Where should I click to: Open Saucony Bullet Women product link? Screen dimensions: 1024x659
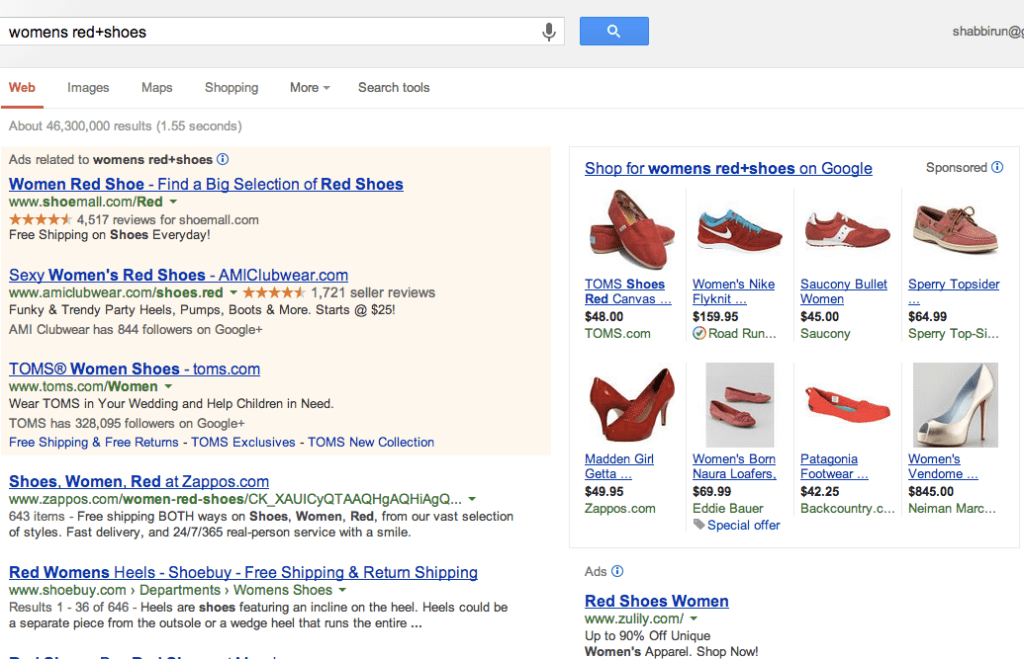(844, 291)
